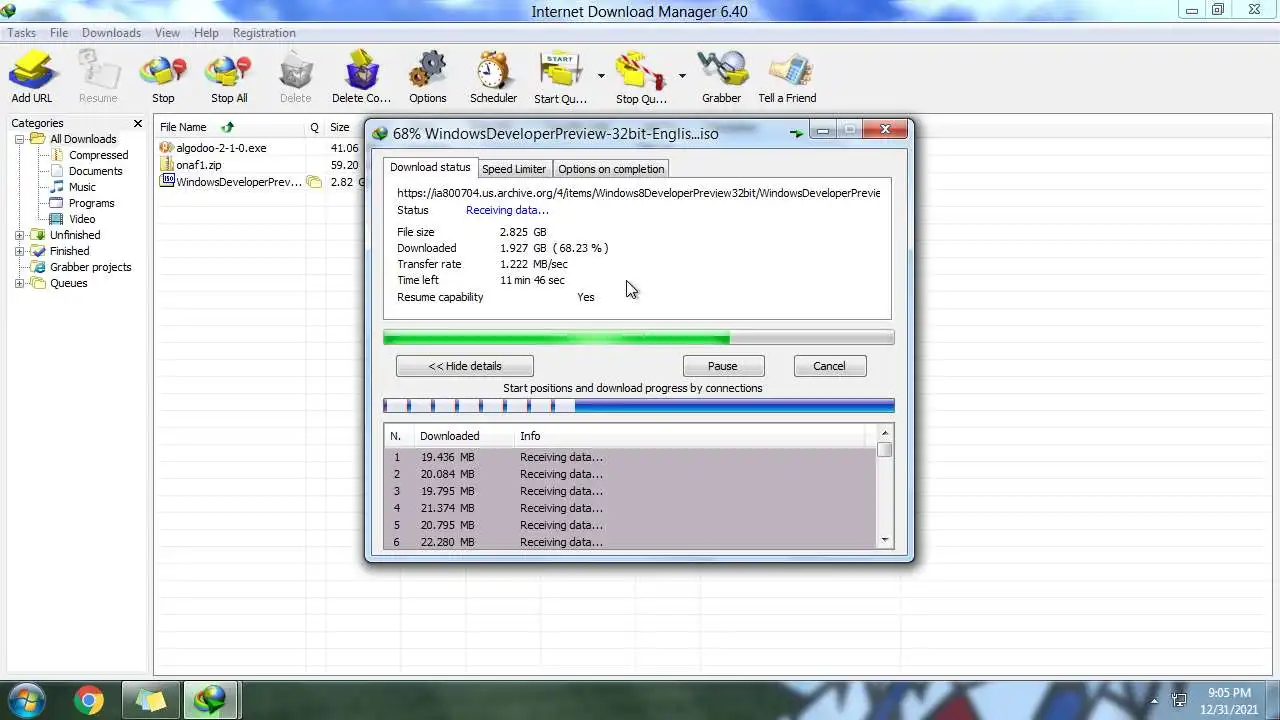Click the download URL text in the dialog
The height and width of the screenshot is (720, 1280).
(x=638, y=193)
